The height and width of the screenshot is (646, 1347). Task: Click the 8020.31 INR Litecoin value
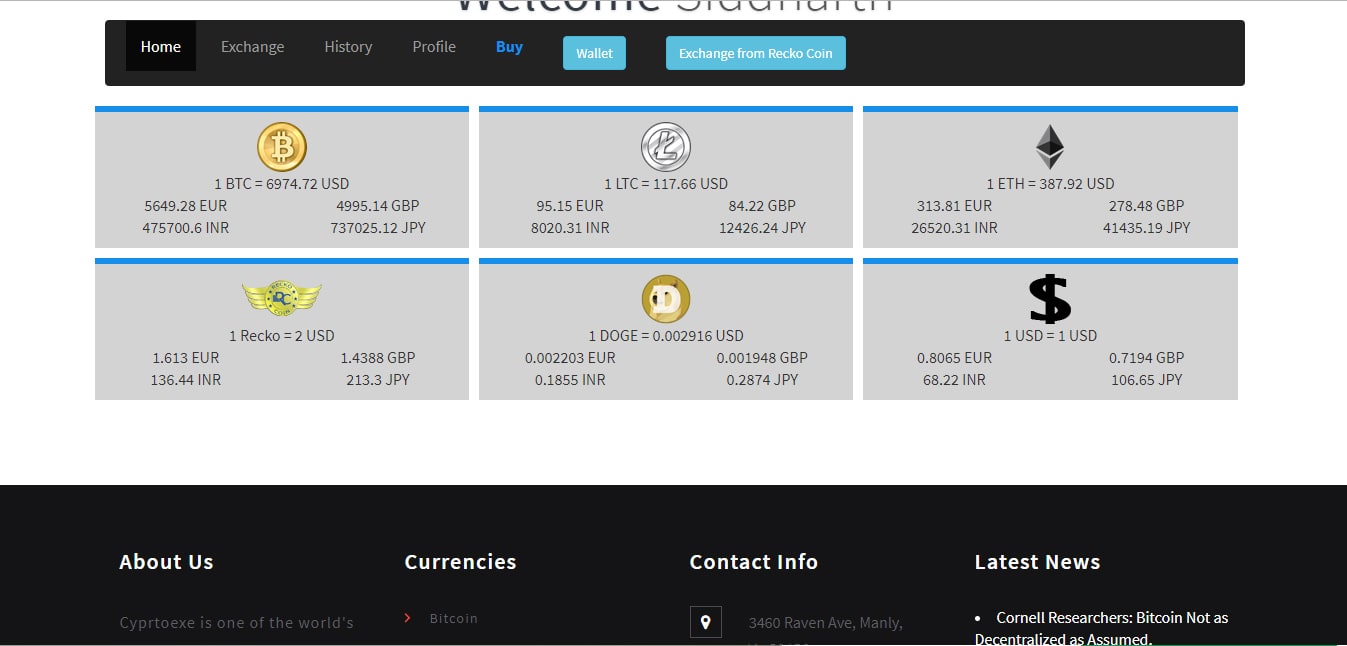570,228
